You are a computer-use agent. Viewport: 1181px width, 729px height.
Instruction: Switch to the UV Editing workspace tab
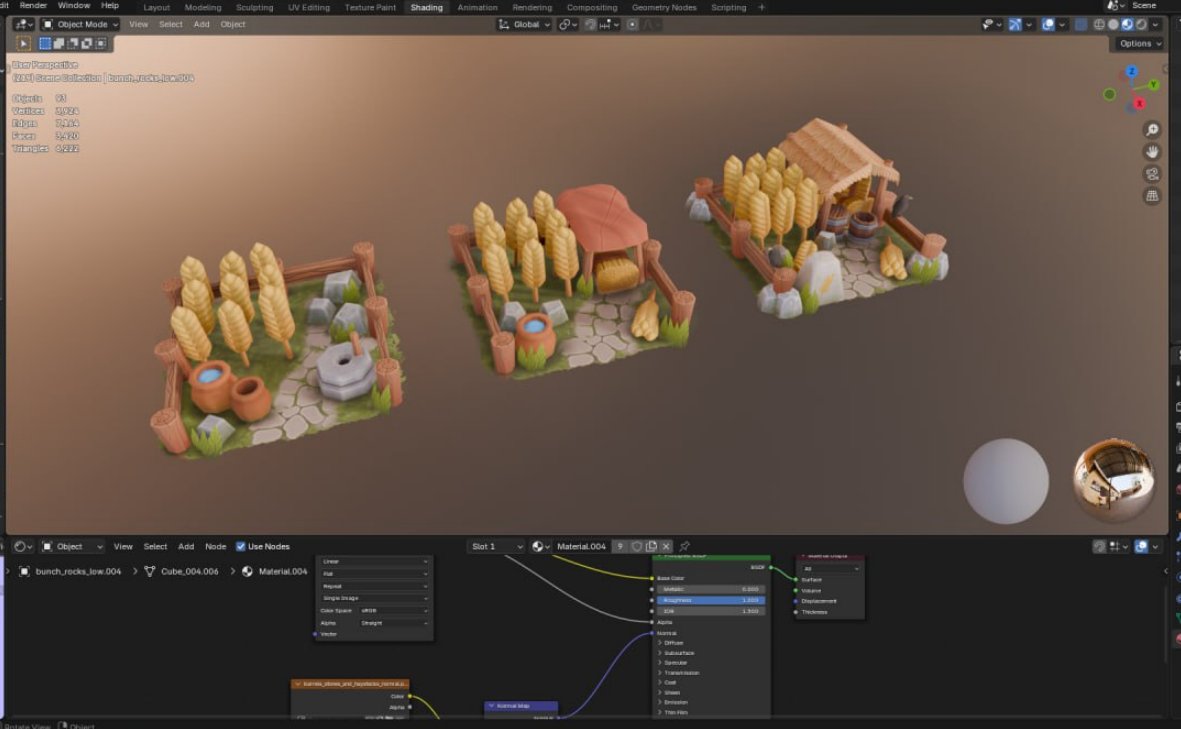point(309,8)
